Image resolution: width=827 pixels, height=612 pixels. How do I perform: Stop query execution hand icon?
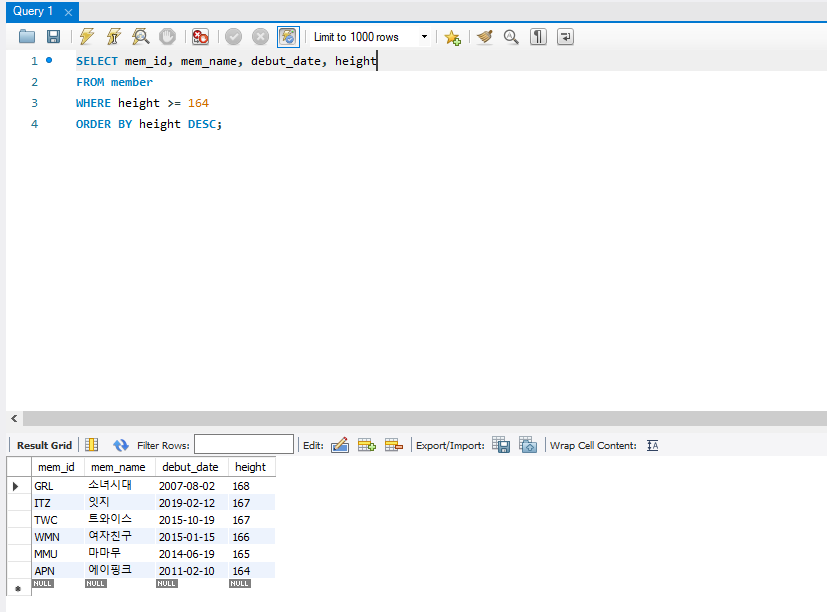click(167, 37)
